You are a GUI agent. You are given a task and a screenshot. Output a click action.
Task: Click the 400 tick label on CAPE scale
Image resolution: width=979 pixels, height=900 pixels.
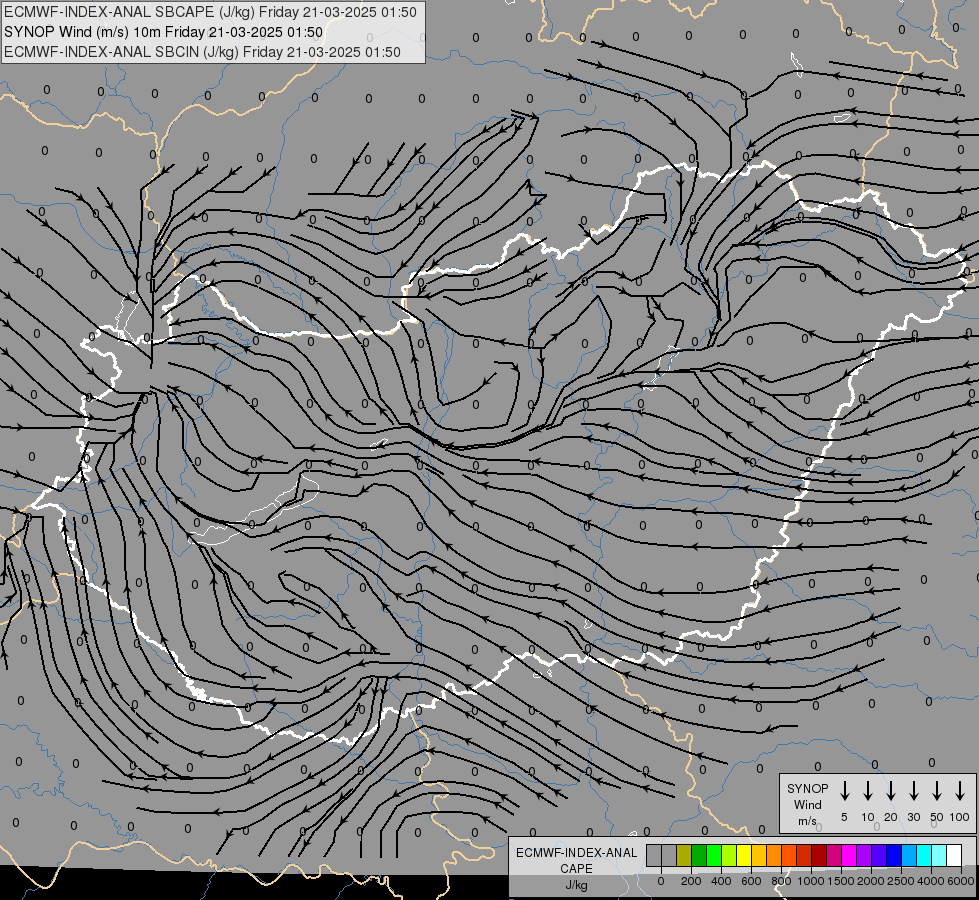coord(721,881)
